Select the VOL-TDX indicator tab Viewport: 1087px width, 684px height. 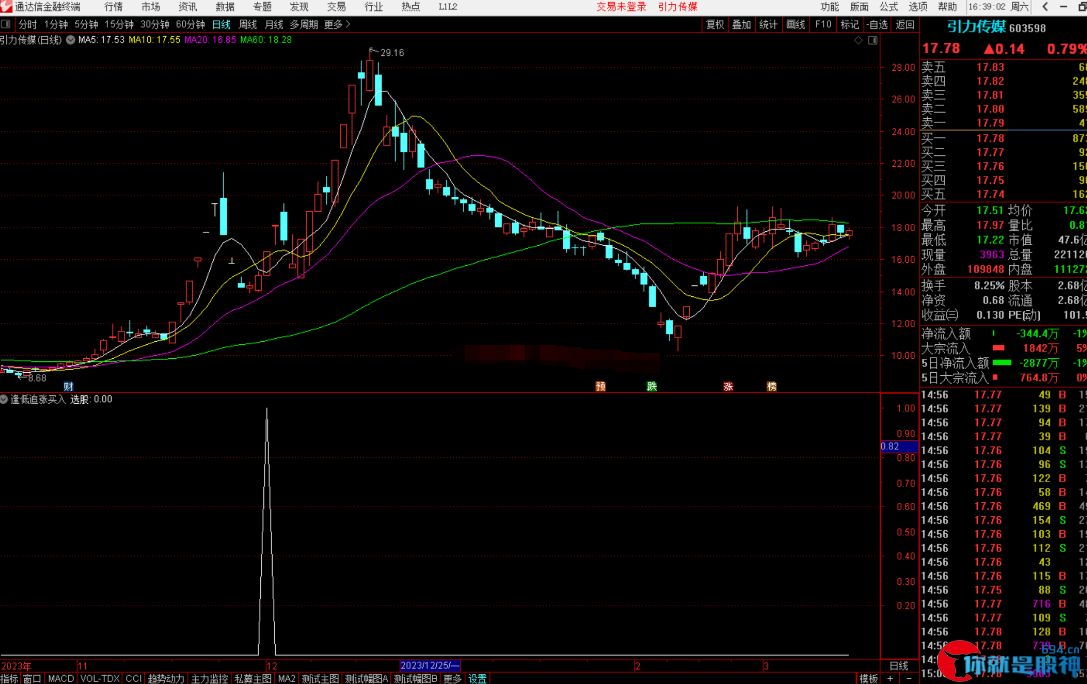pos(100,678)
